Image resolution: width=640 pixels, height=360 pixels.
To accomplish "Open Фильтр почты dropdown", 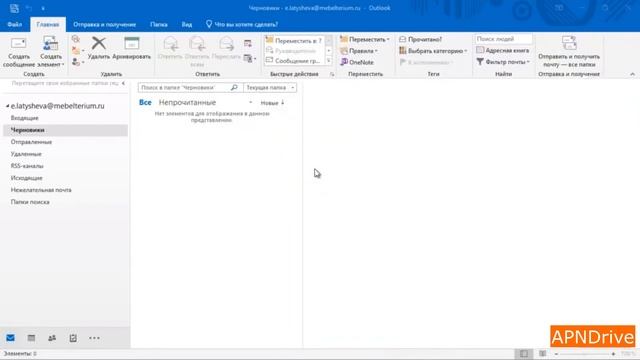I will 503,62.
